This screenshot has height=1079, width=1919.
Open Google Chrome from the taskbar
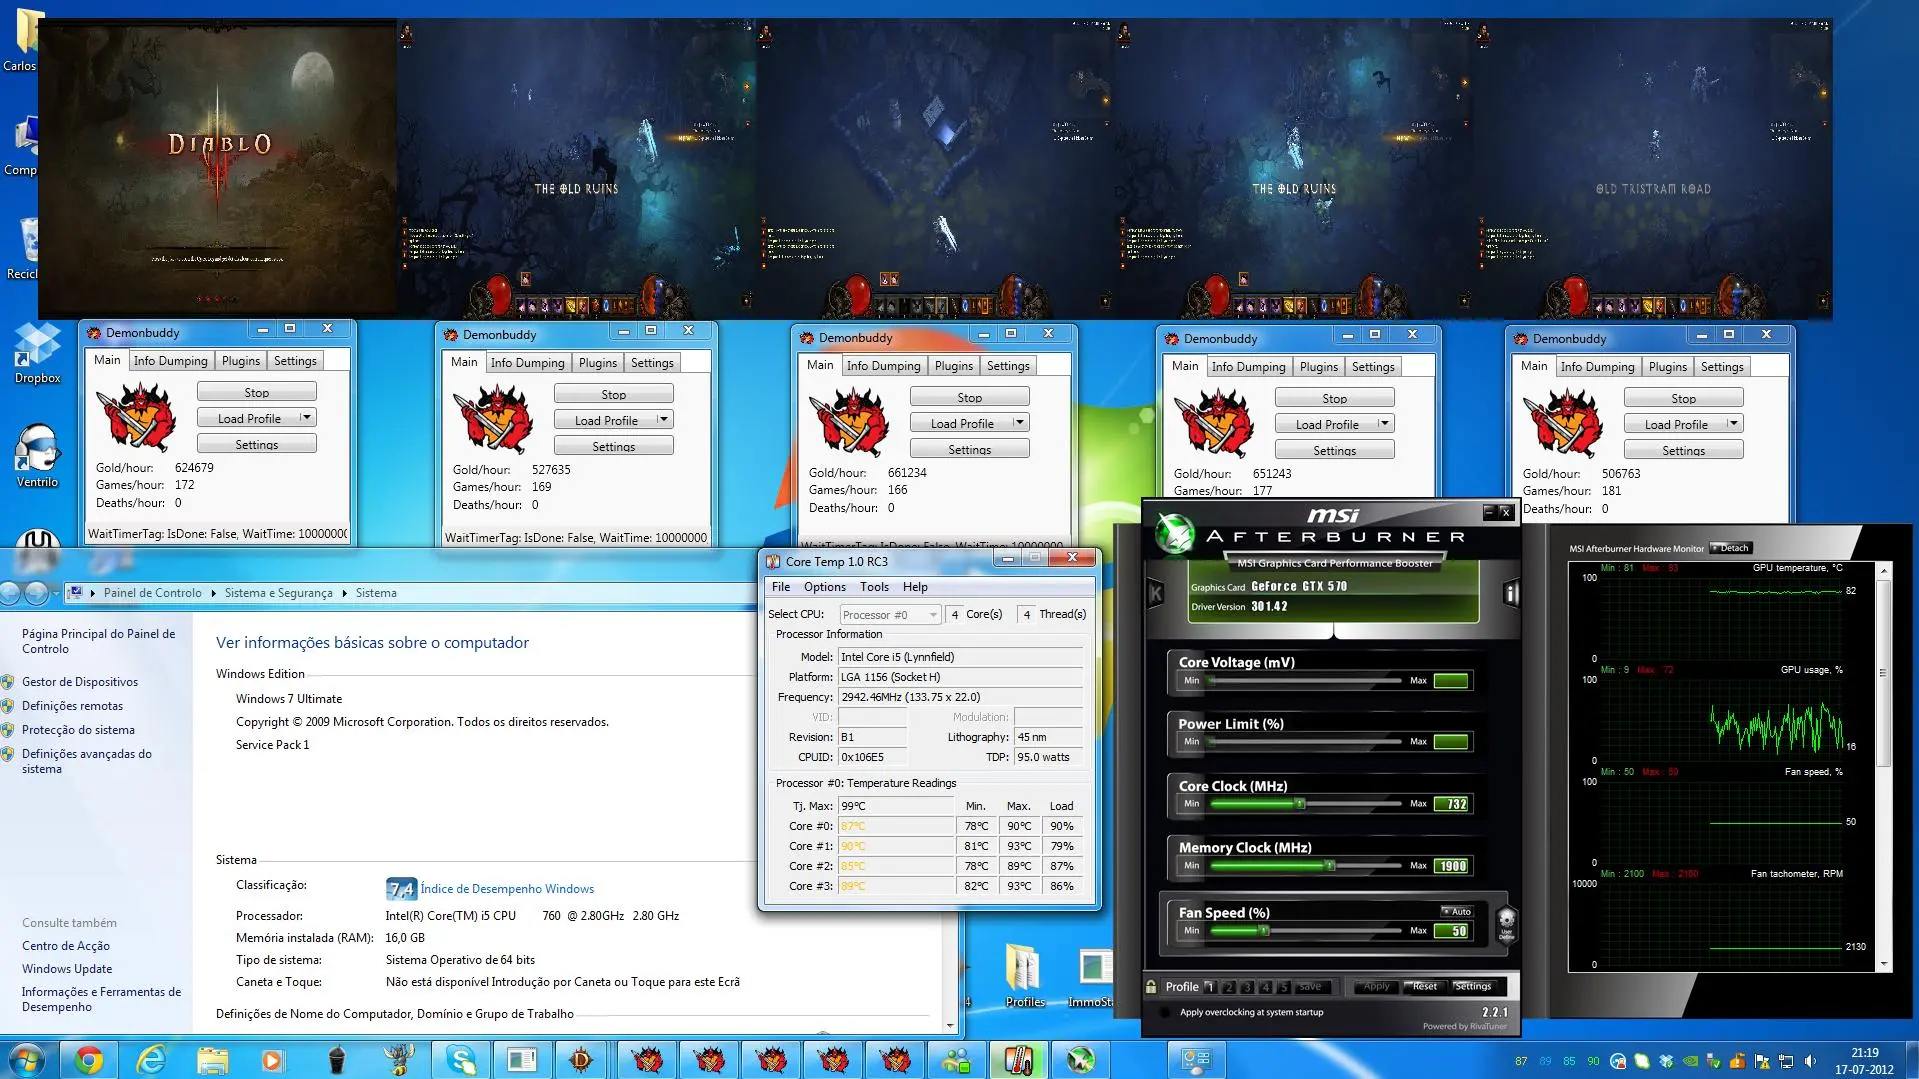point(89,1059)
